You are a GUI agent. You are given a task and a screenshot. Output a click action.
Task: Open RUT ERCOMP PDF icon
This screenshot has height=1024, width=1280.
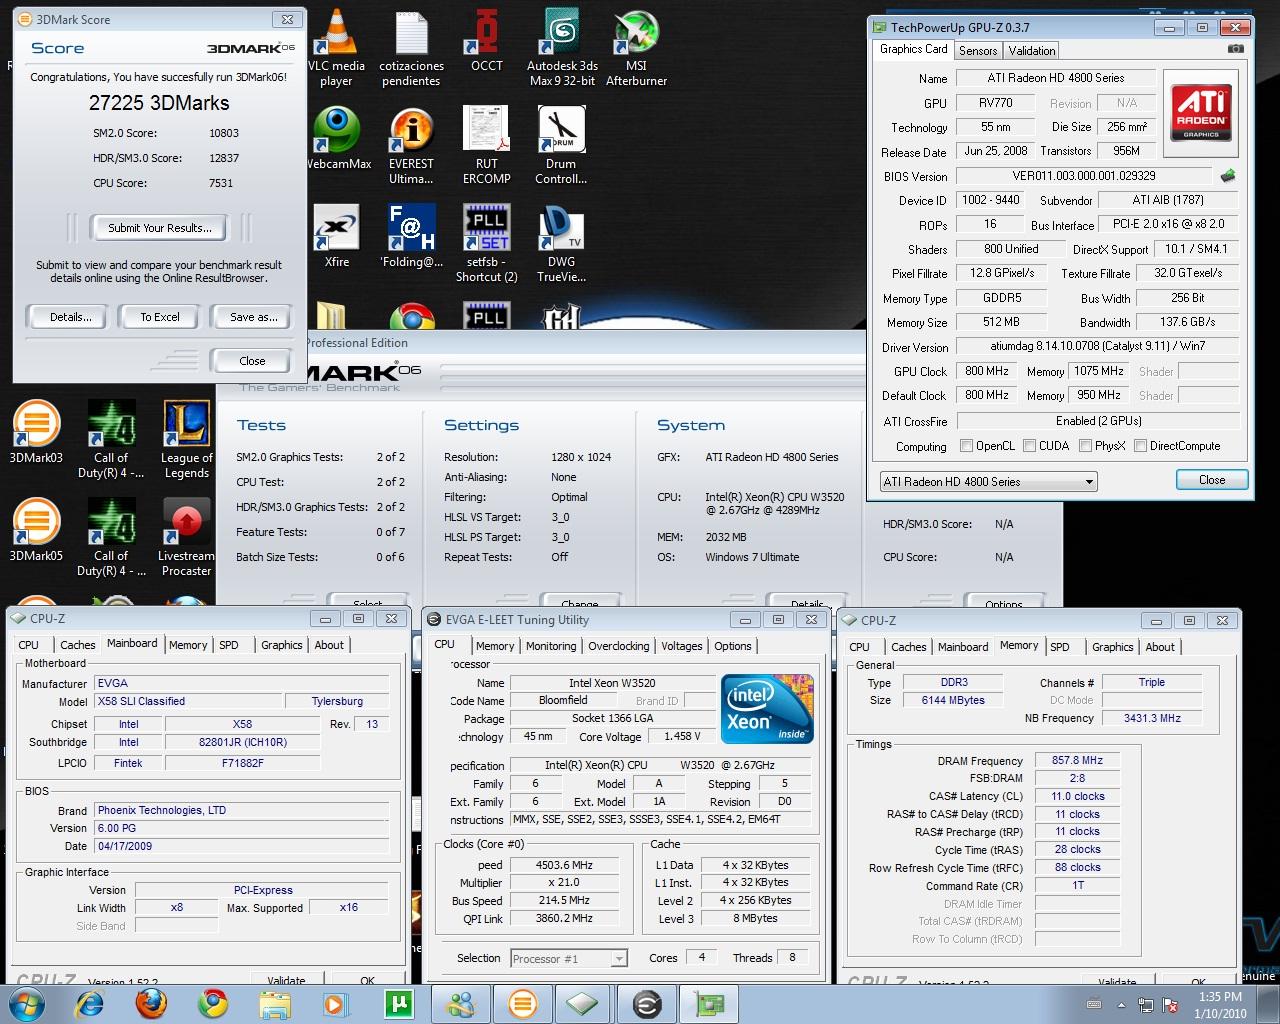coord(487,145)
